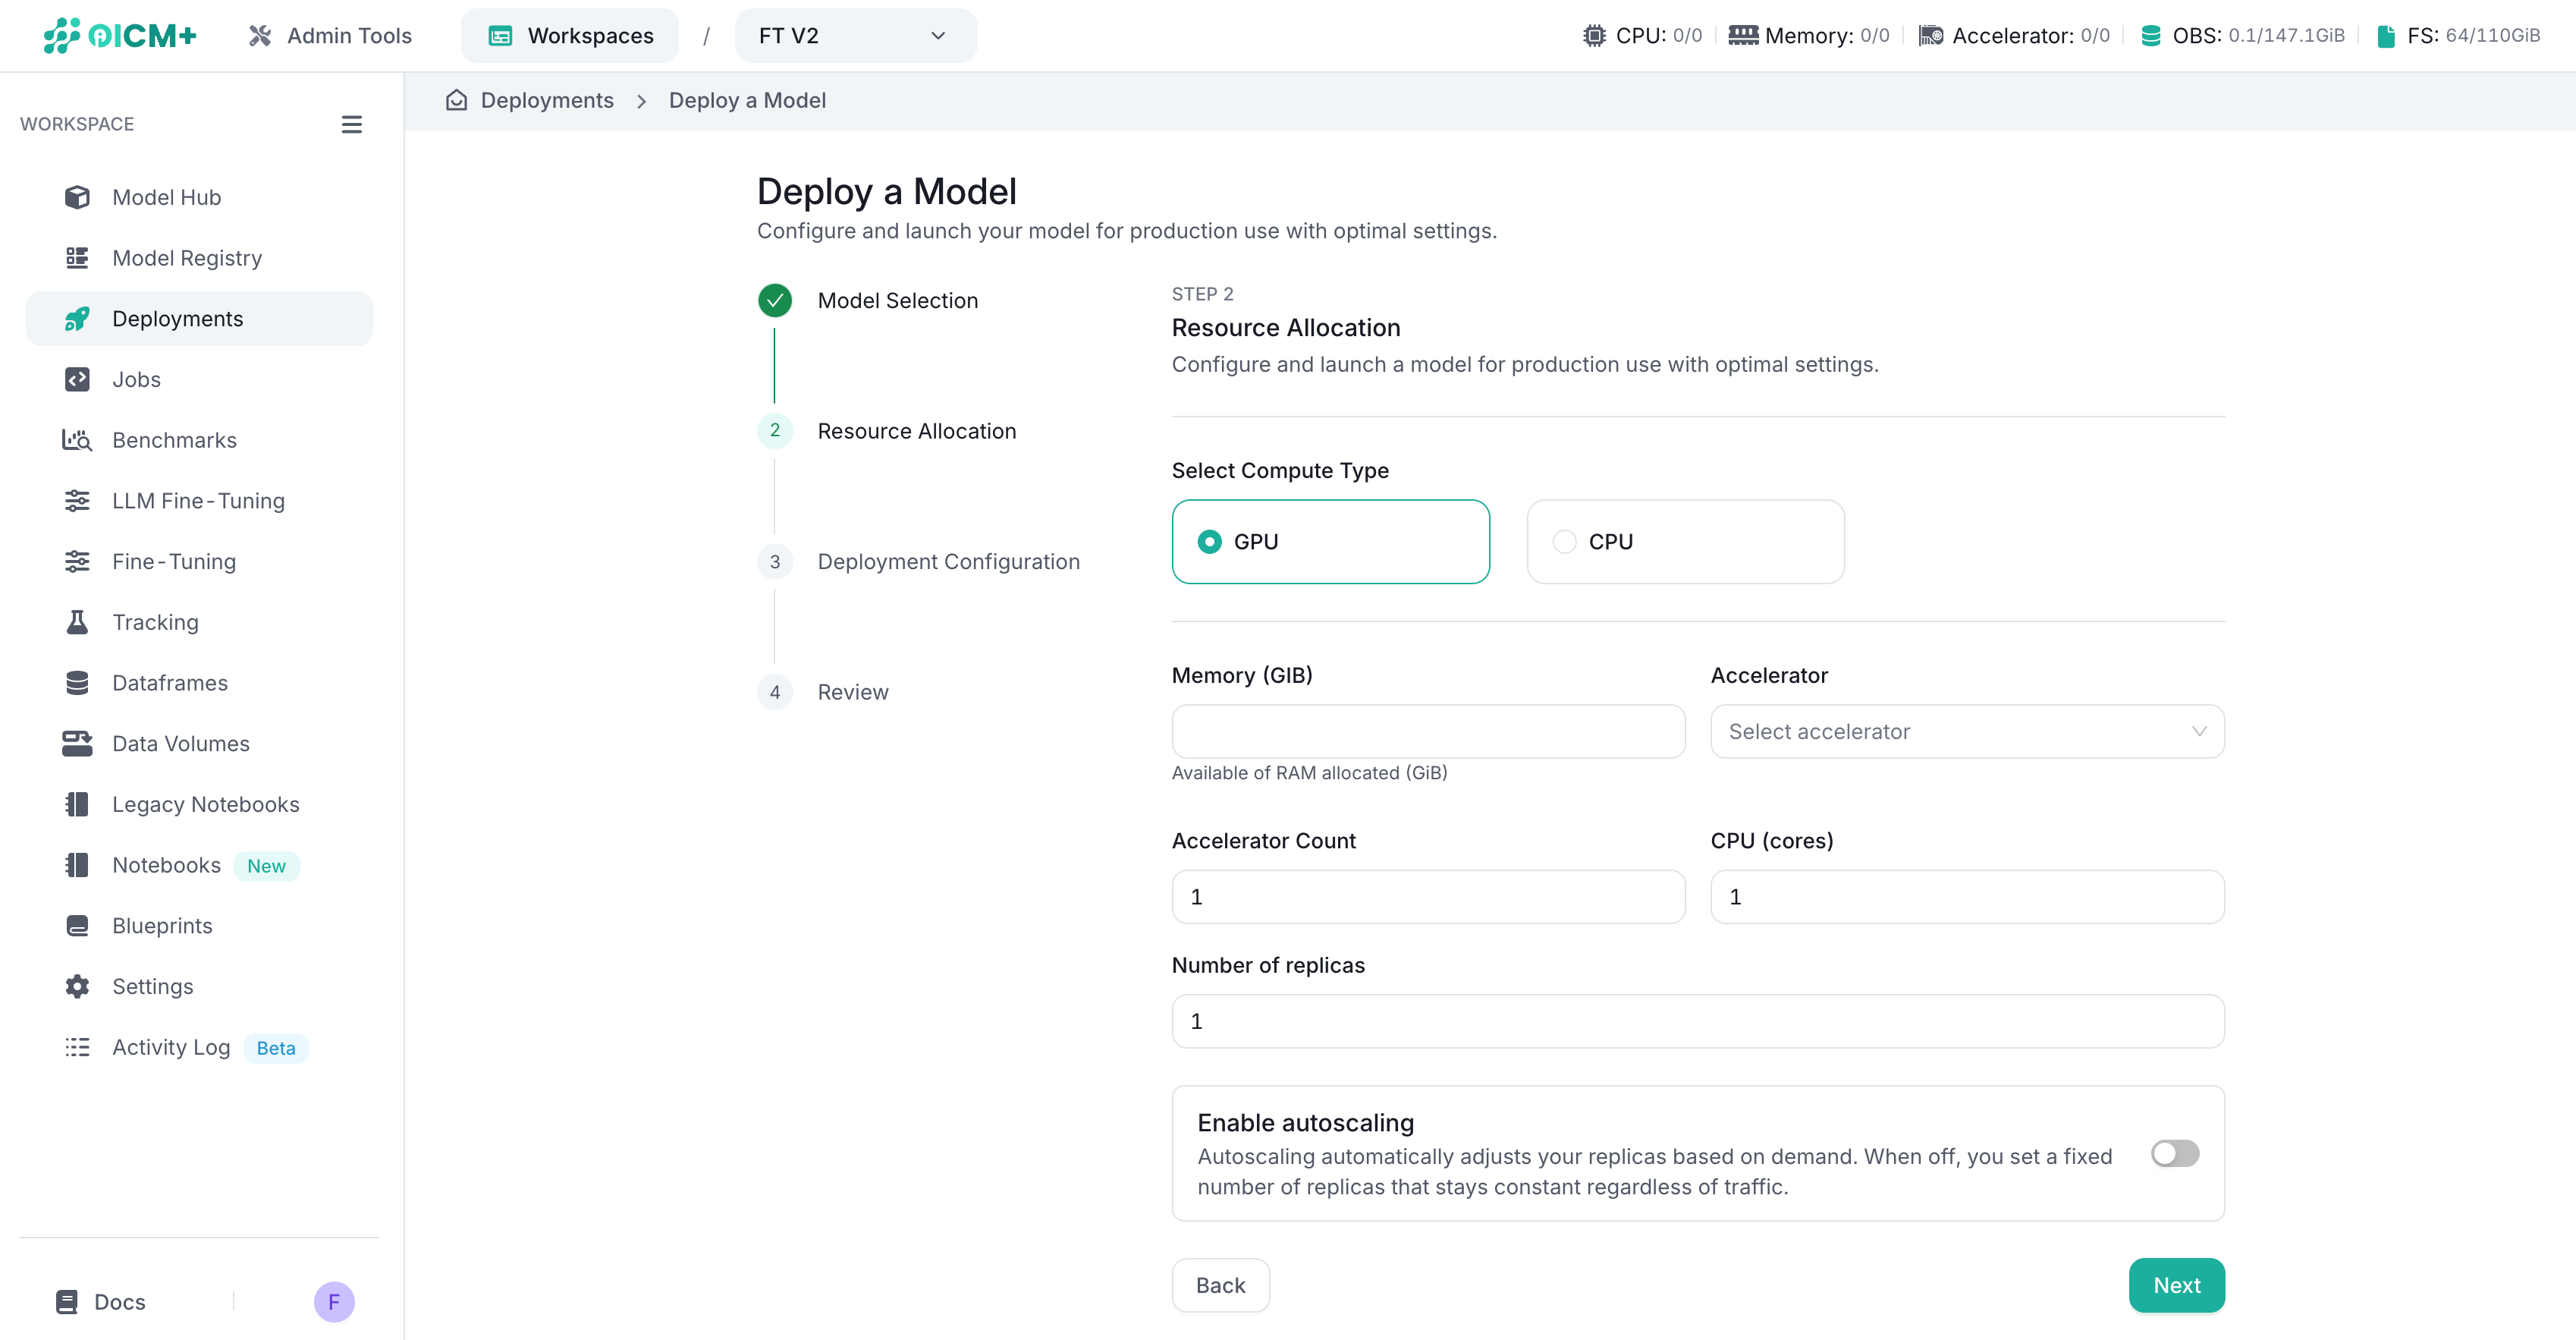
Task: Click the Jobs code icon
Action: 77,379
